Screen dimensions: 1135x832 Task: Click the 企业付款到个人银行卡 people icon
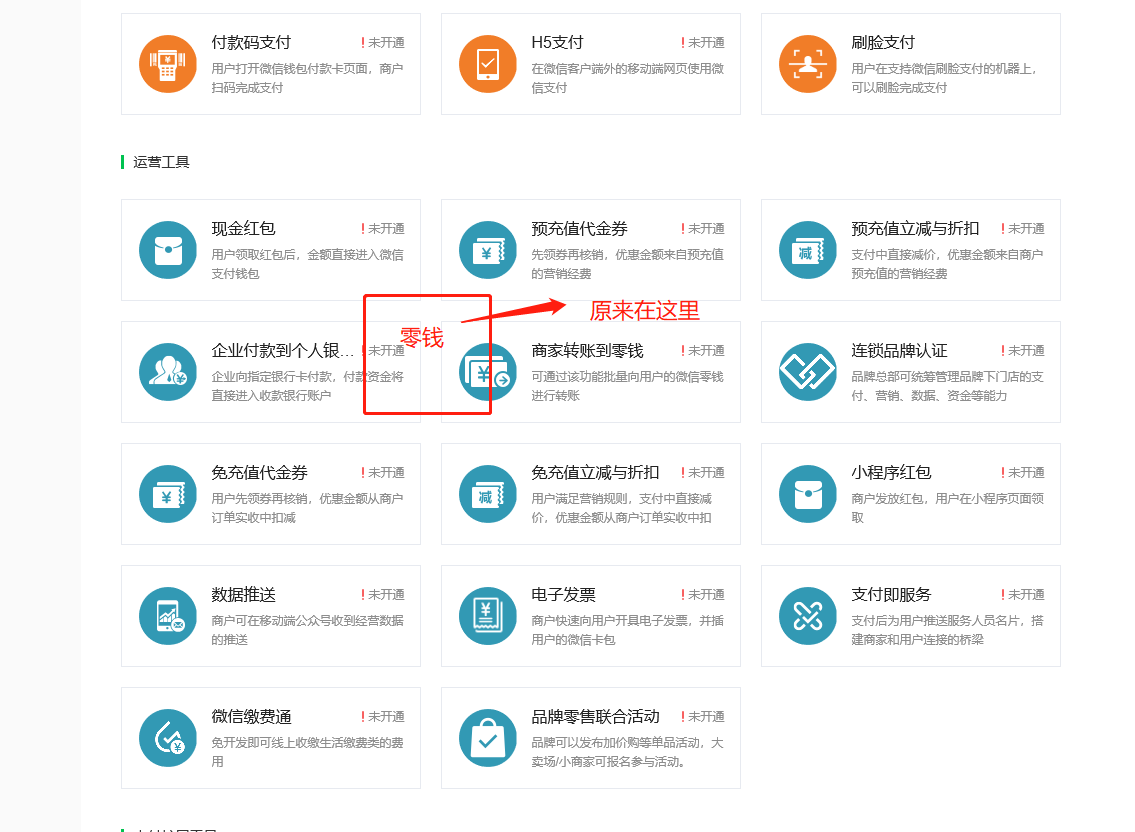(168, 372)
